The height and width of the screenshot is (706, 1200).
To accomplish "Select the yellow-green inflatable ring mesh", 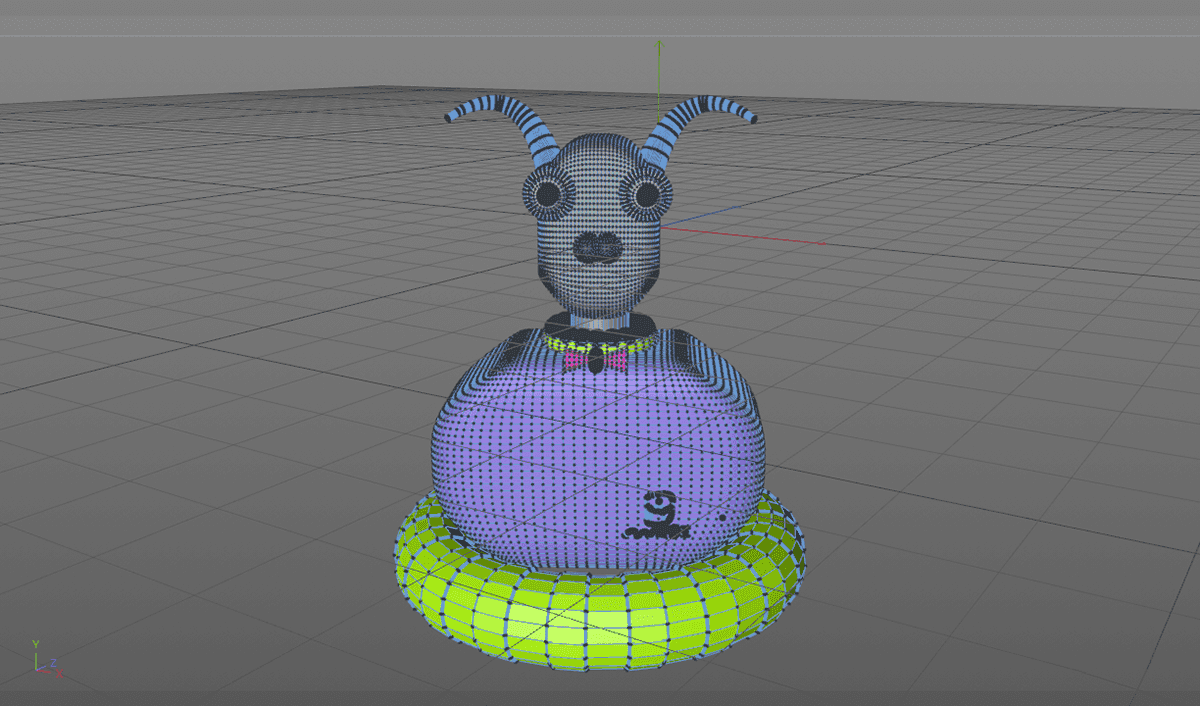I will coord(600,622).
